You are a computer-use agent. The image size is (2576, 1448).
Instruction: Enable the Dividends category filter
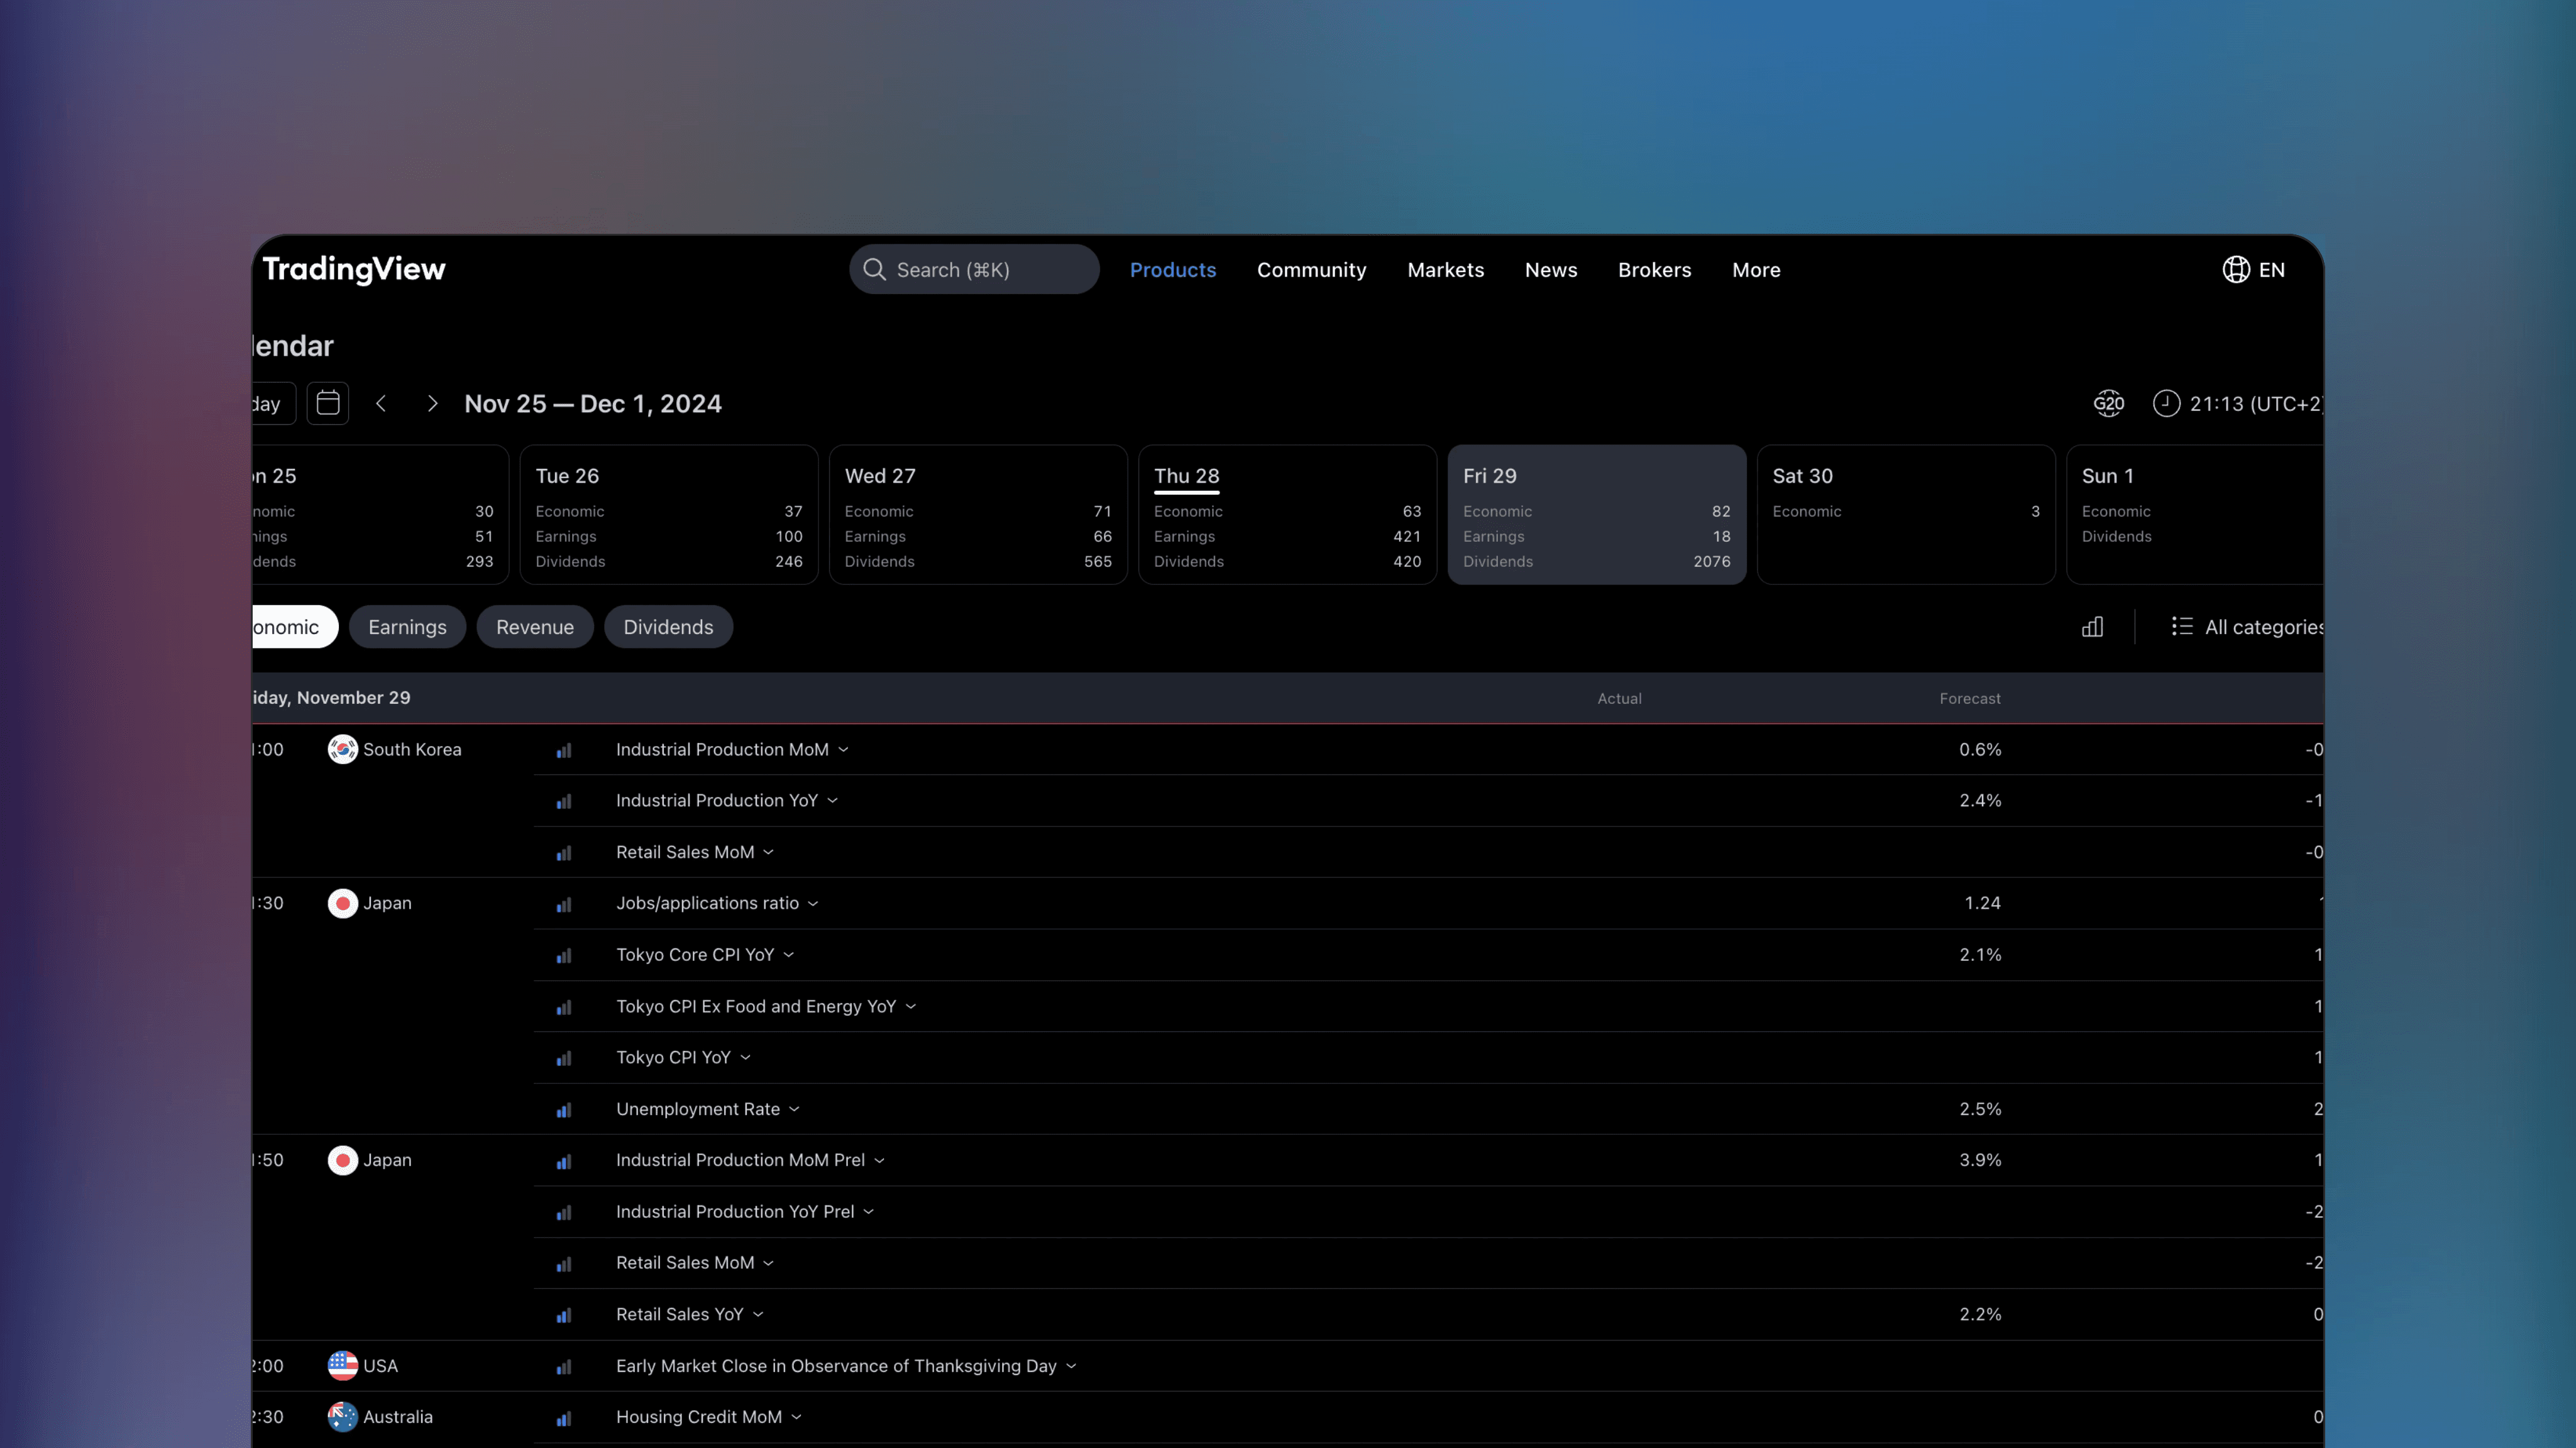(668, 626)
